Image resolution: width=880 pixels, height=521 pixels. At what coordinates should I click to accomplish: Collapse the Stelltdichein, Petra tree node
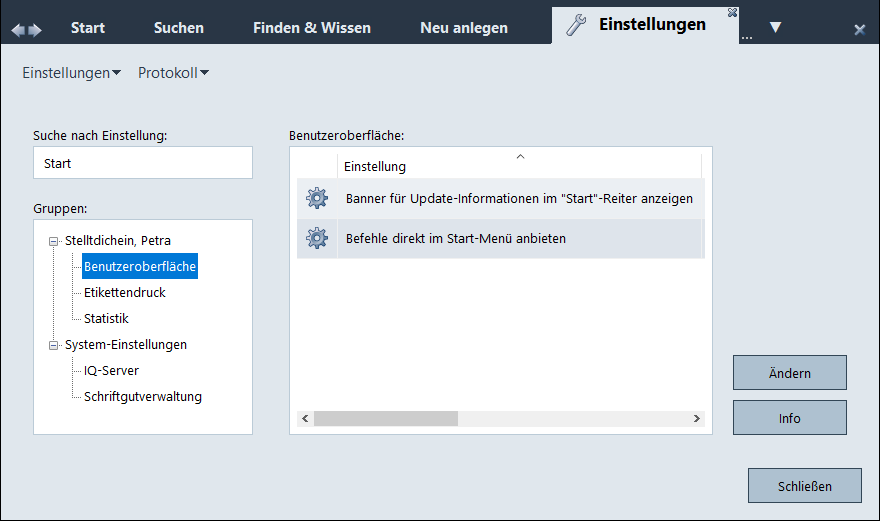[54, 241]
